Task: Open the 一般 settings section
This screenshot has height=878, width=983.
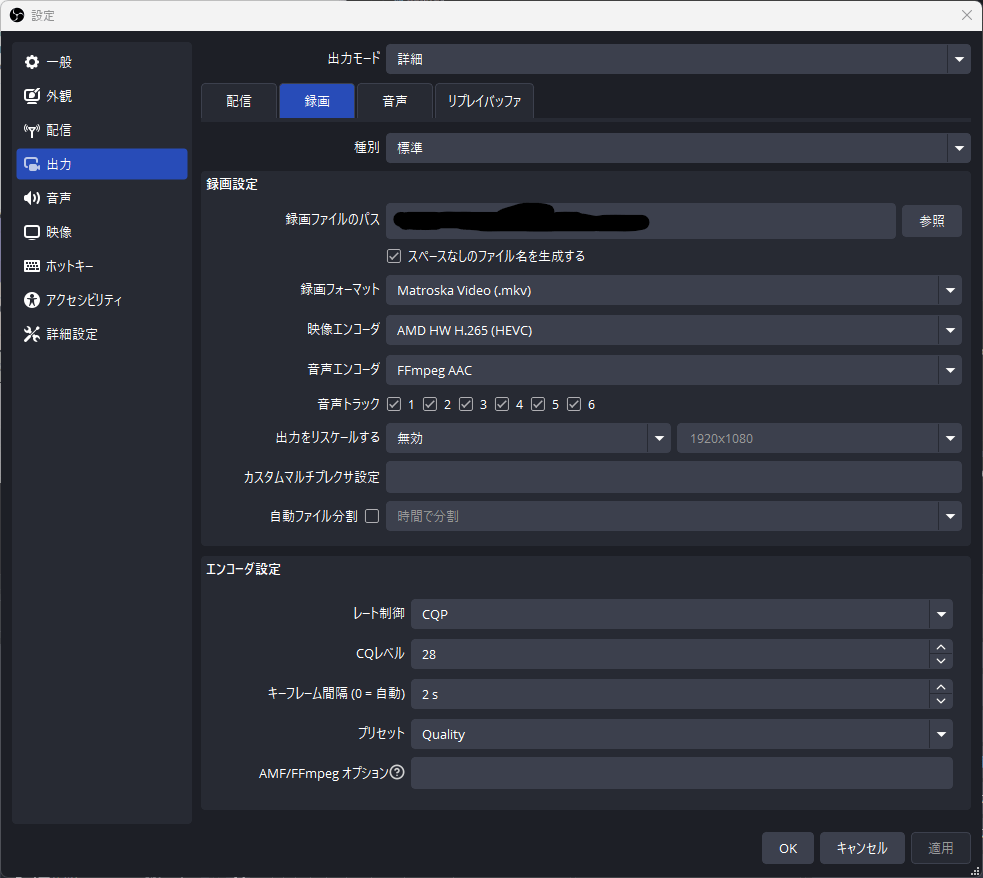Action: point(60,61)
